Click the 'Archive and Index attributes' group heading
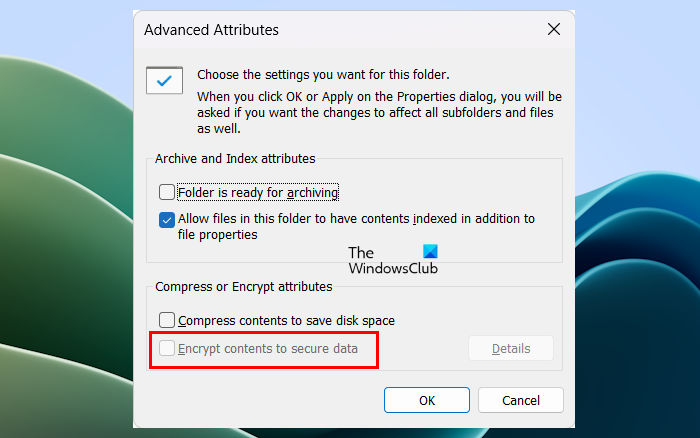Viewport: 700px width, 438px height. (x=235, y=159)
